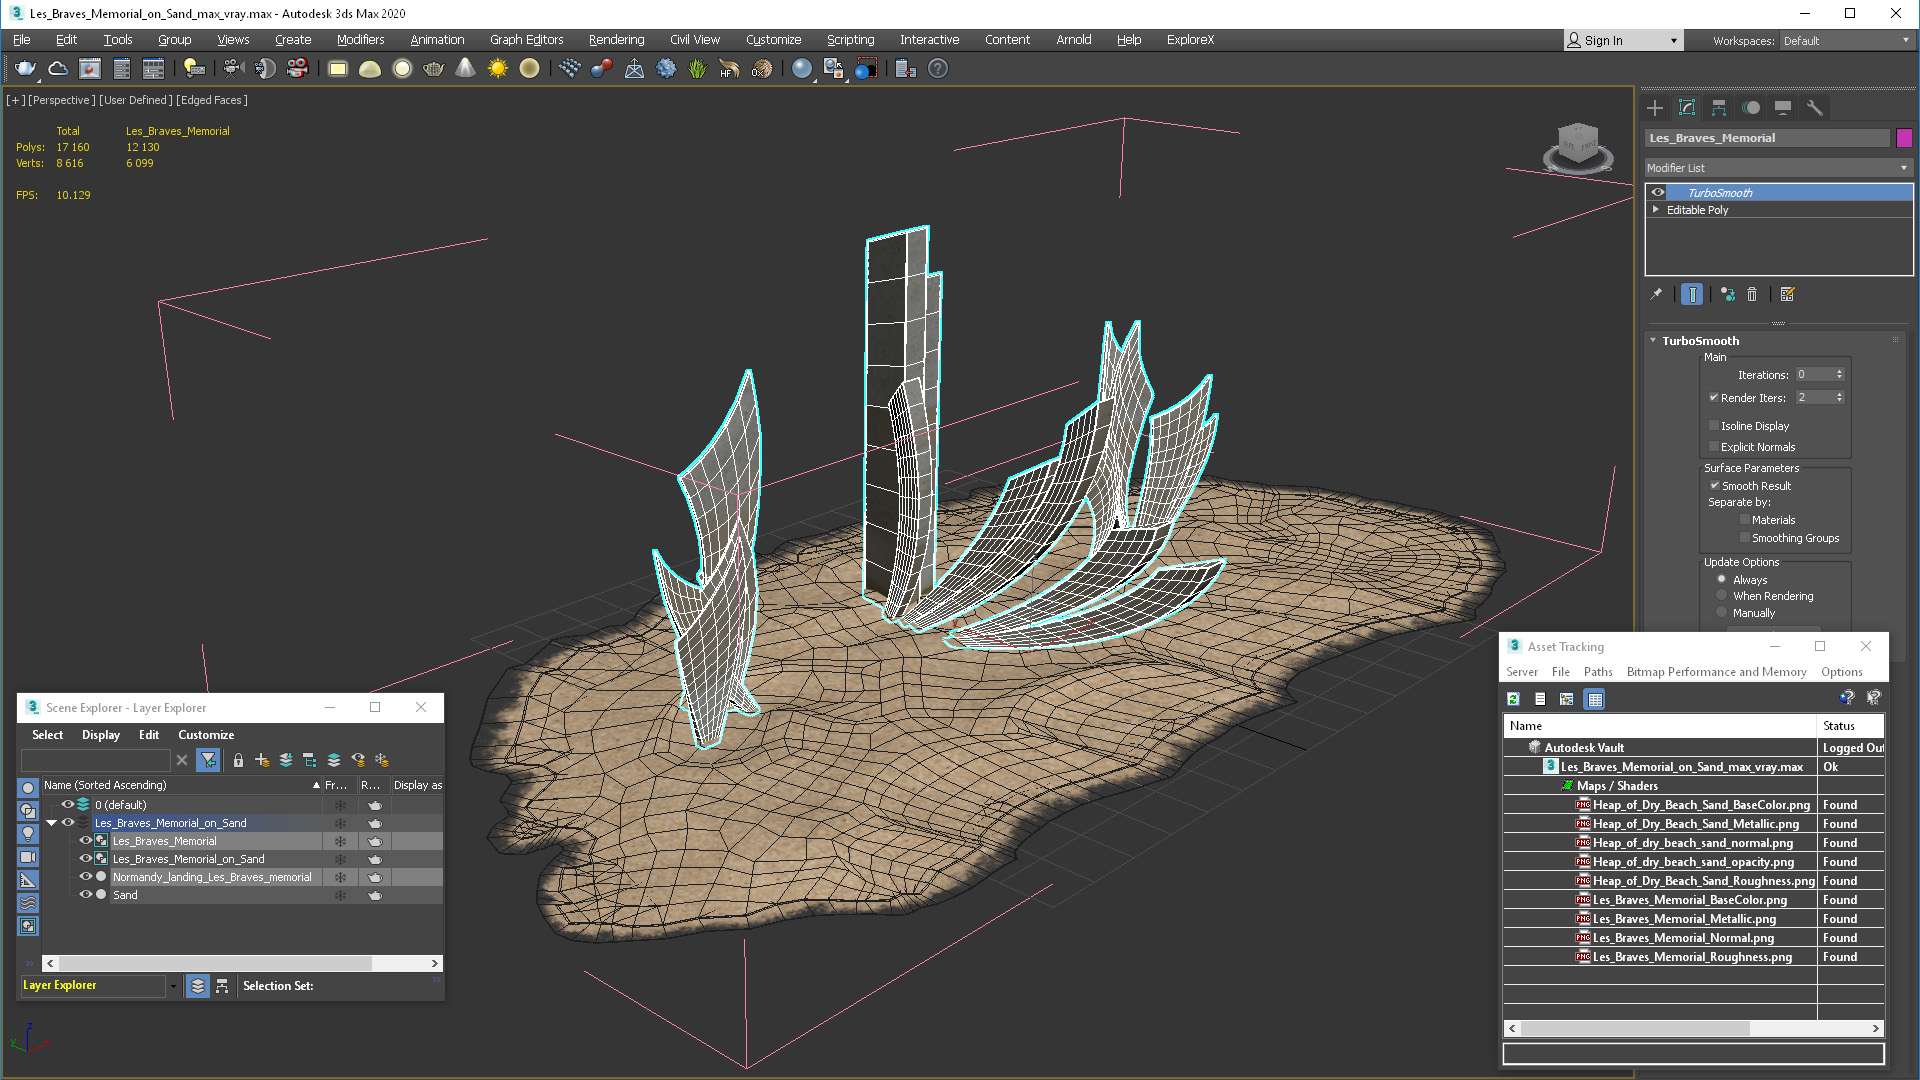This screenshot has height=1080, width=1920.
Task: Click Make Unique icon below modifier stack
Action: click(1728, 294)
